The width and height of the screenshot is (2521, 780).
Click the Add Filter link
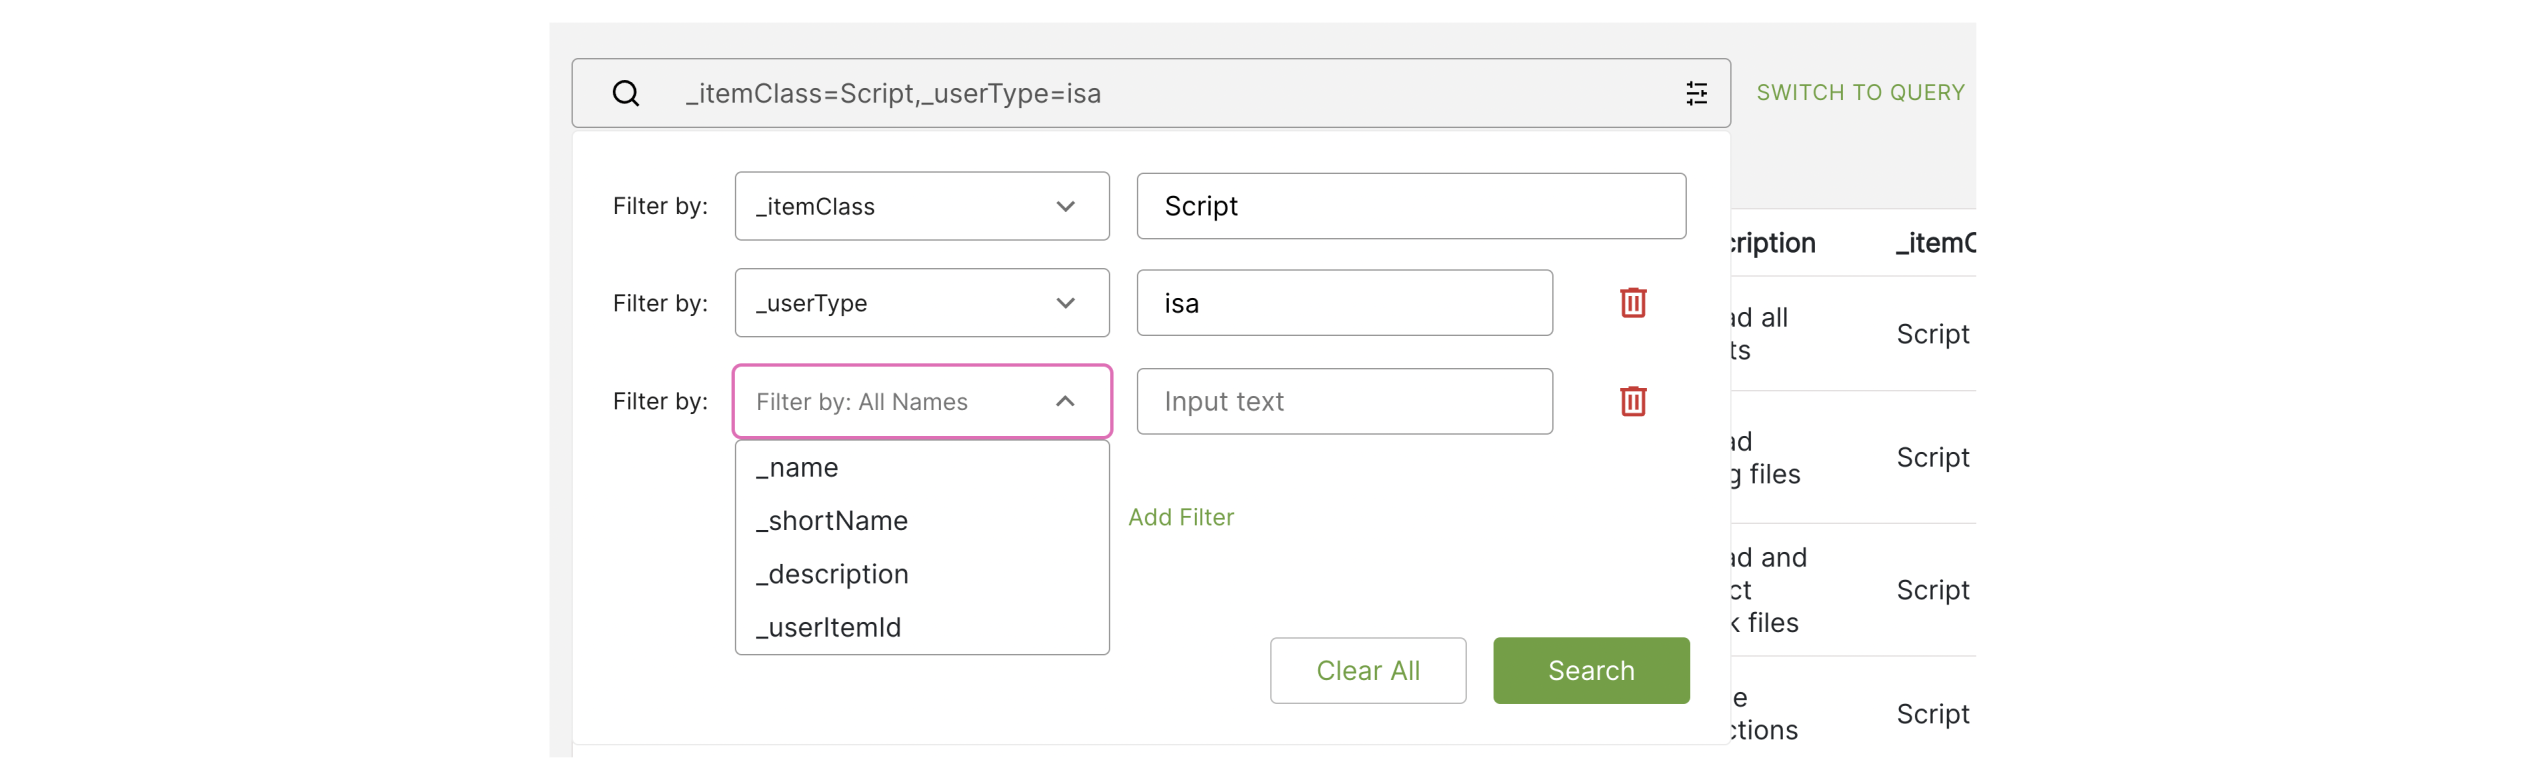coord(1181,517)
